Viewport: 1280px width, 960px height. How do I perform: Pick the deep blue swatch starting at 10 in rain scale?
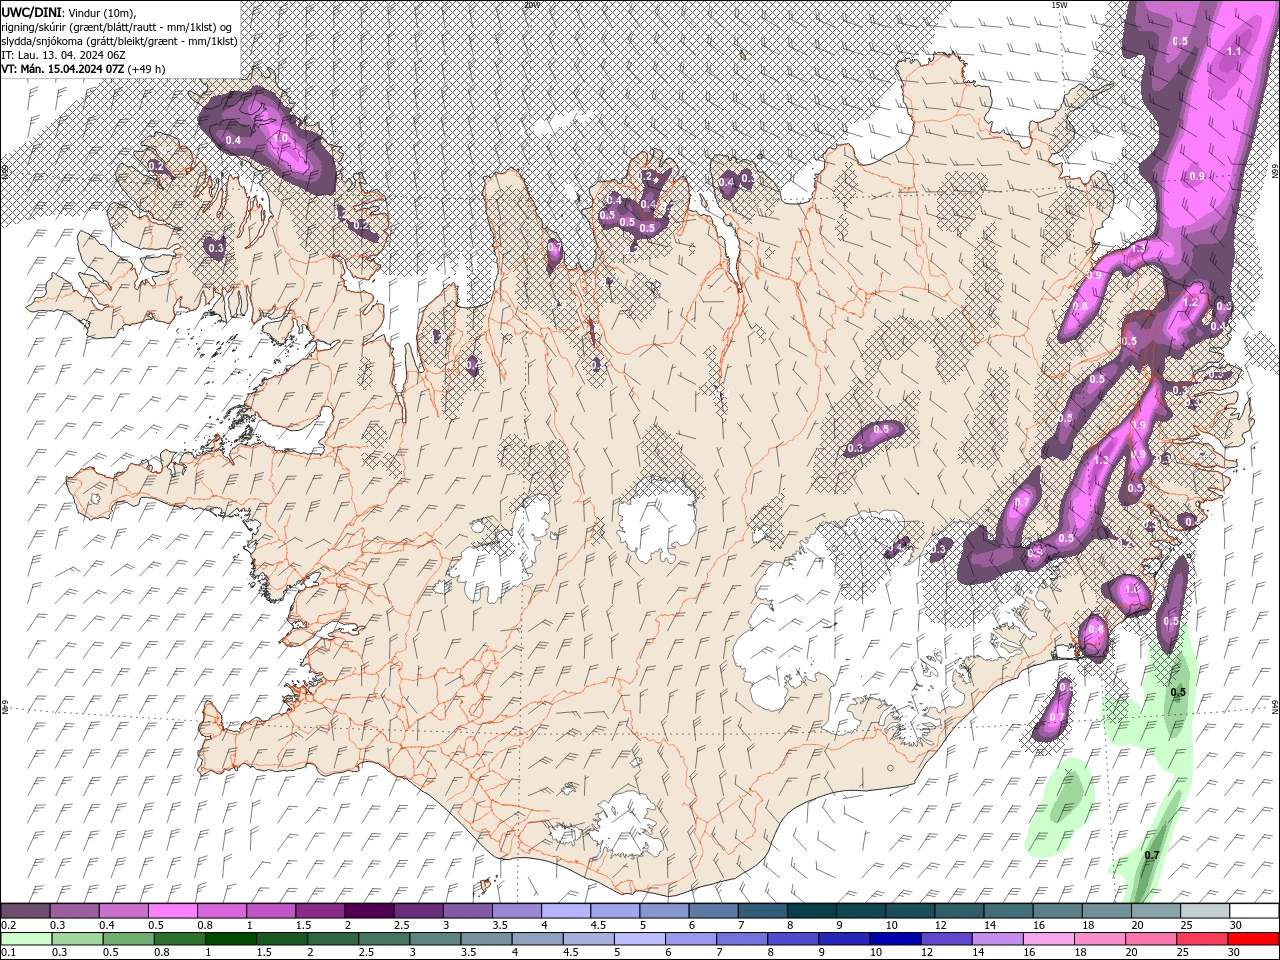896,939
